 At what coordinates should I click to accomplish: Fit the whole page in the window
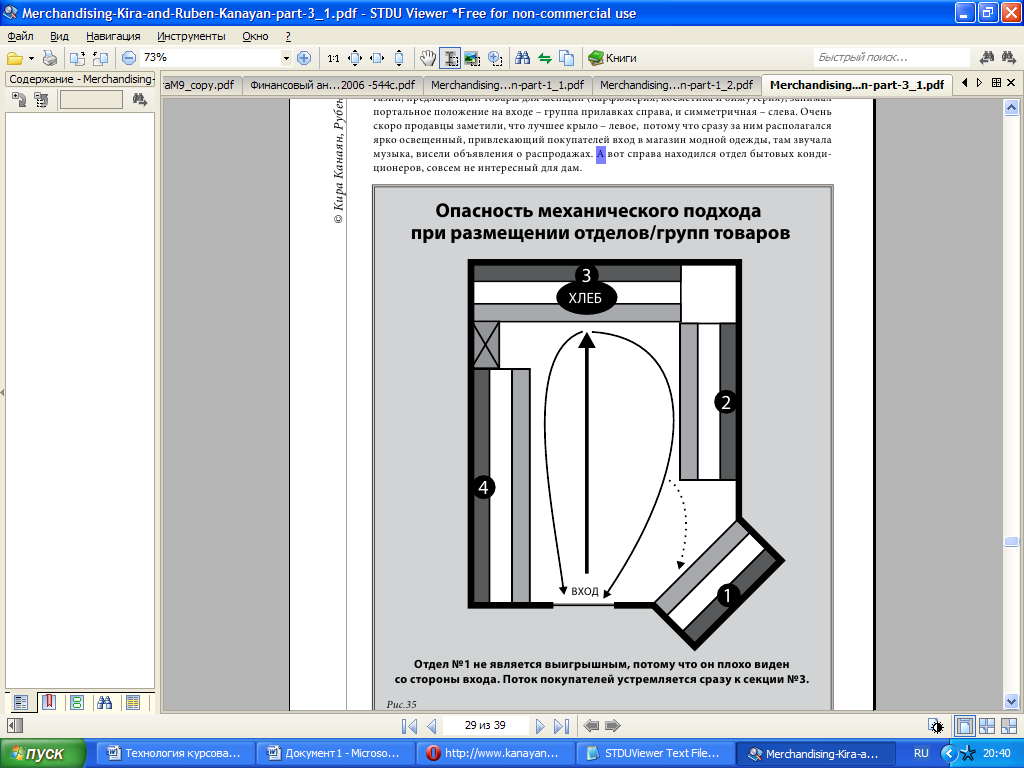pos(355,58)
